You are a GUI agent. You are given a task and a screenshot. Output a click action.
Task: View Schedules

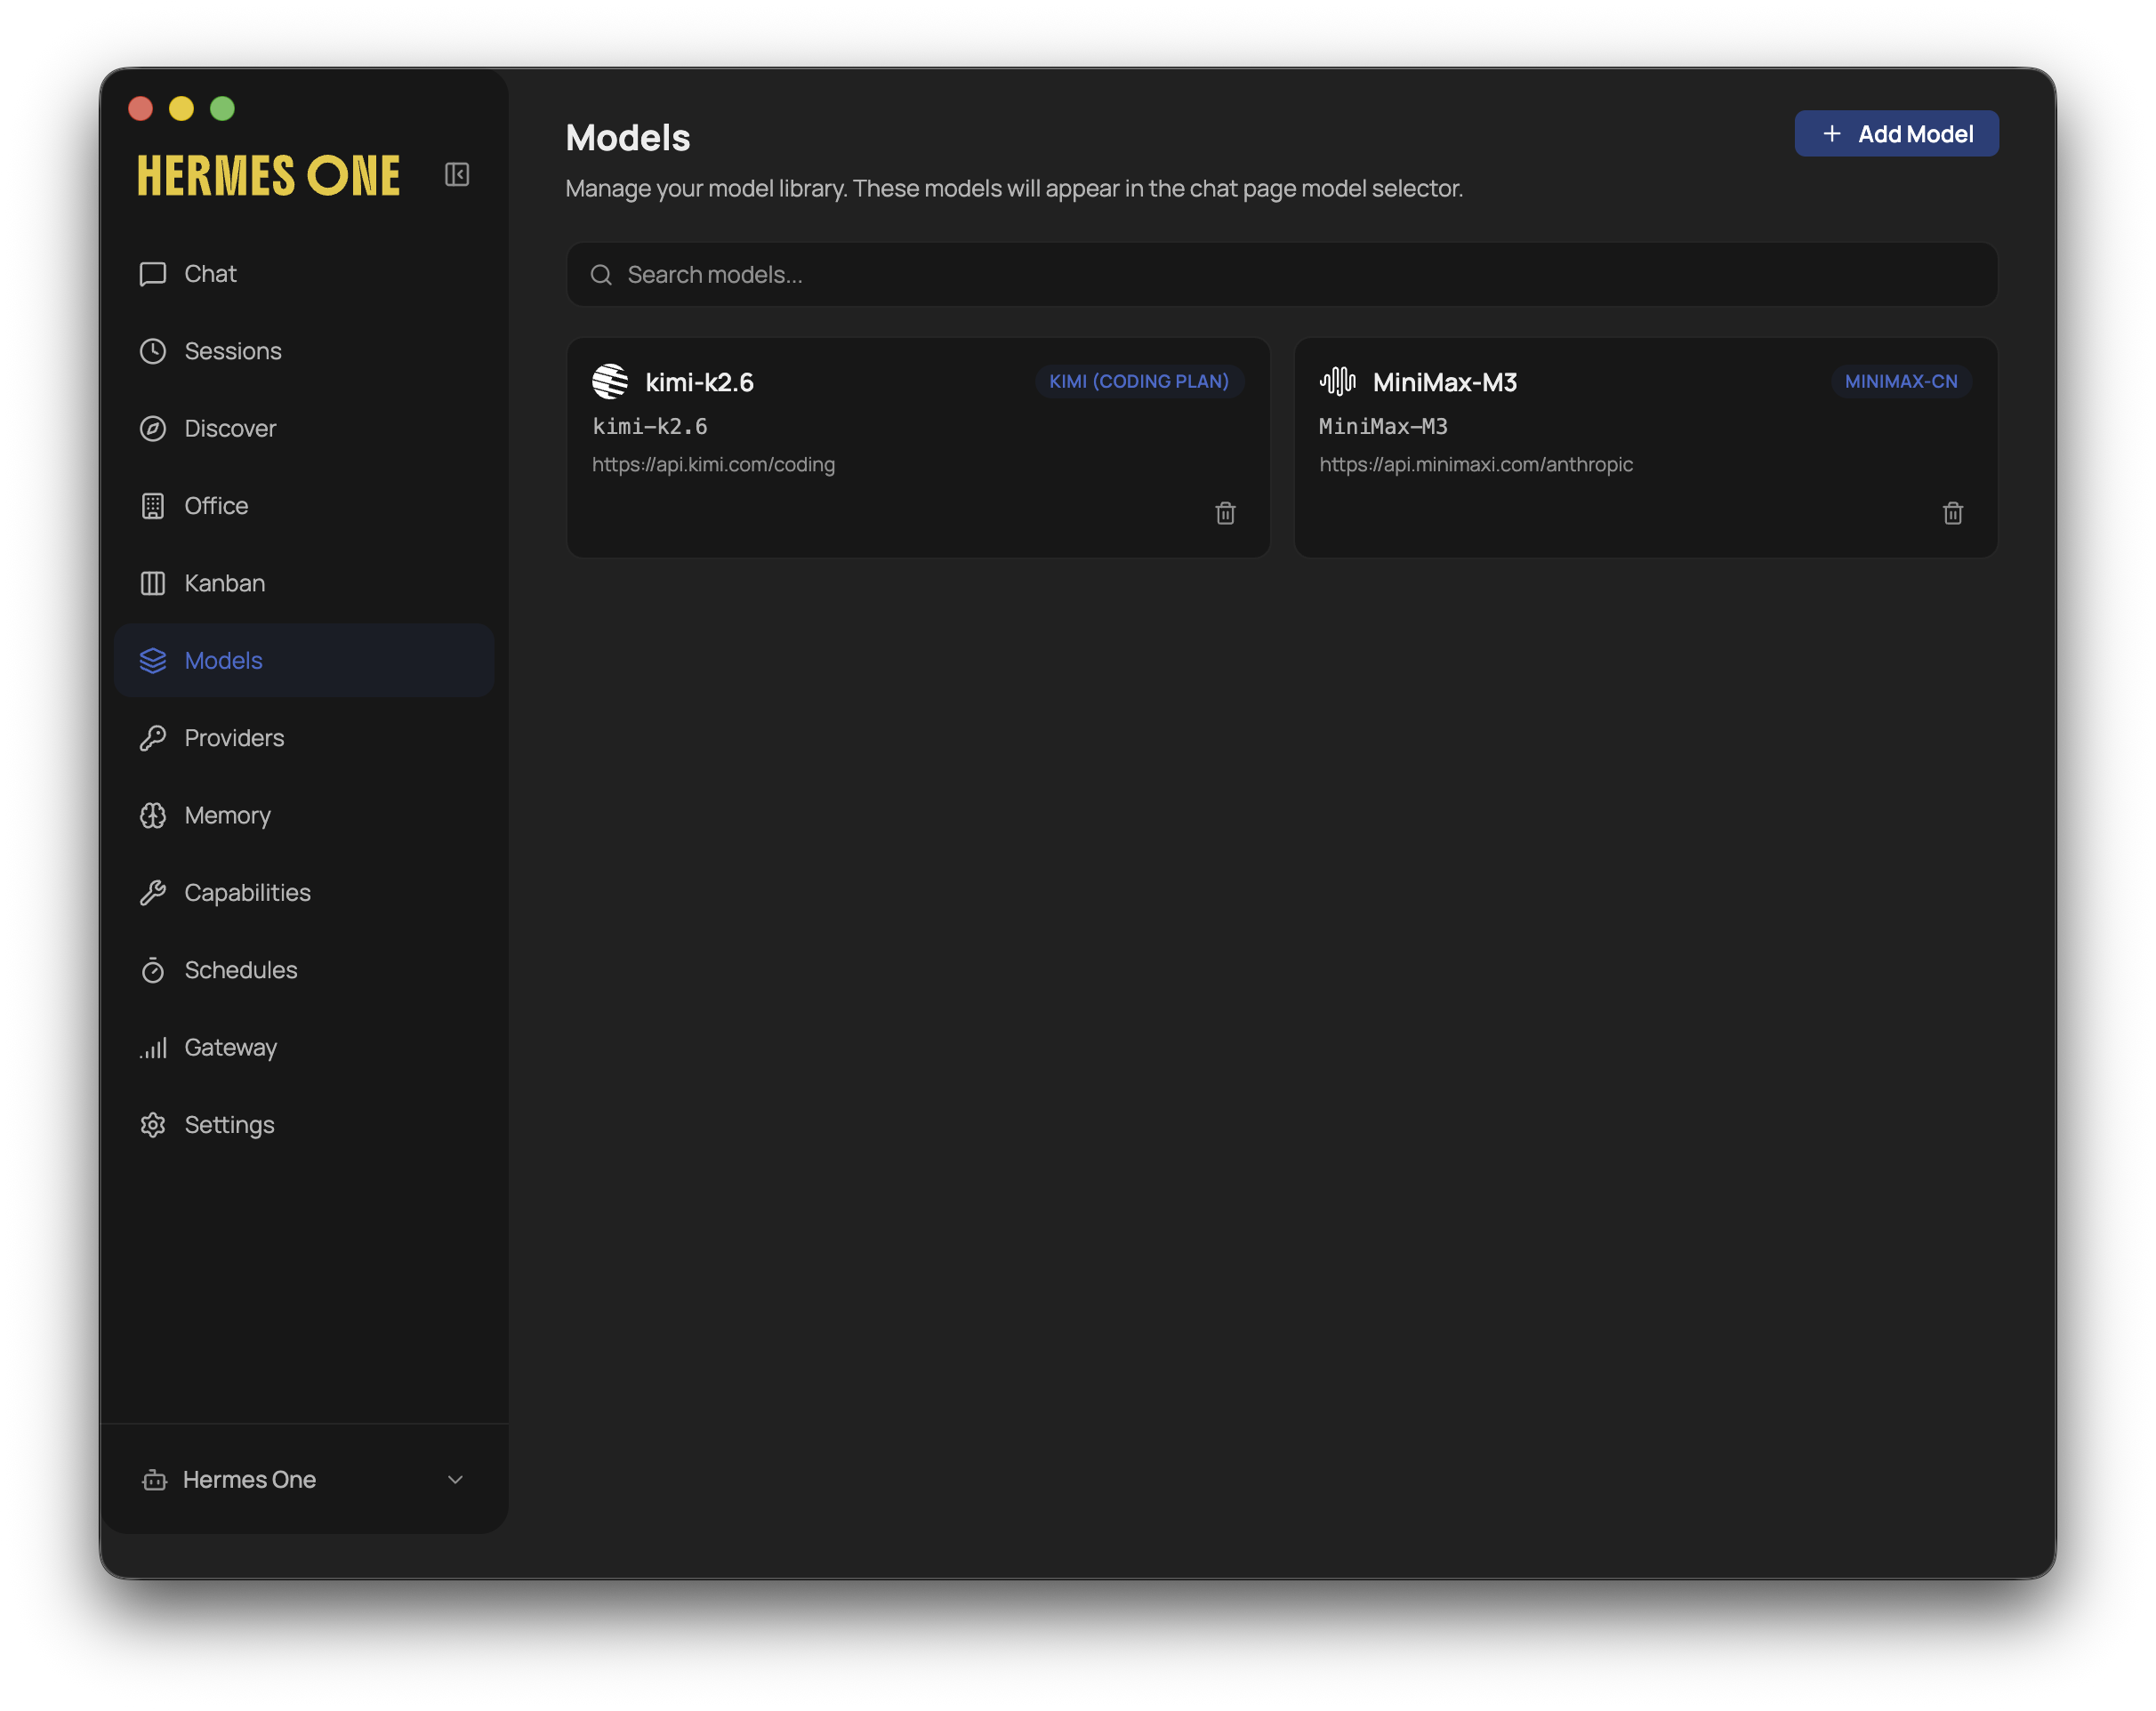pos(304,970)
